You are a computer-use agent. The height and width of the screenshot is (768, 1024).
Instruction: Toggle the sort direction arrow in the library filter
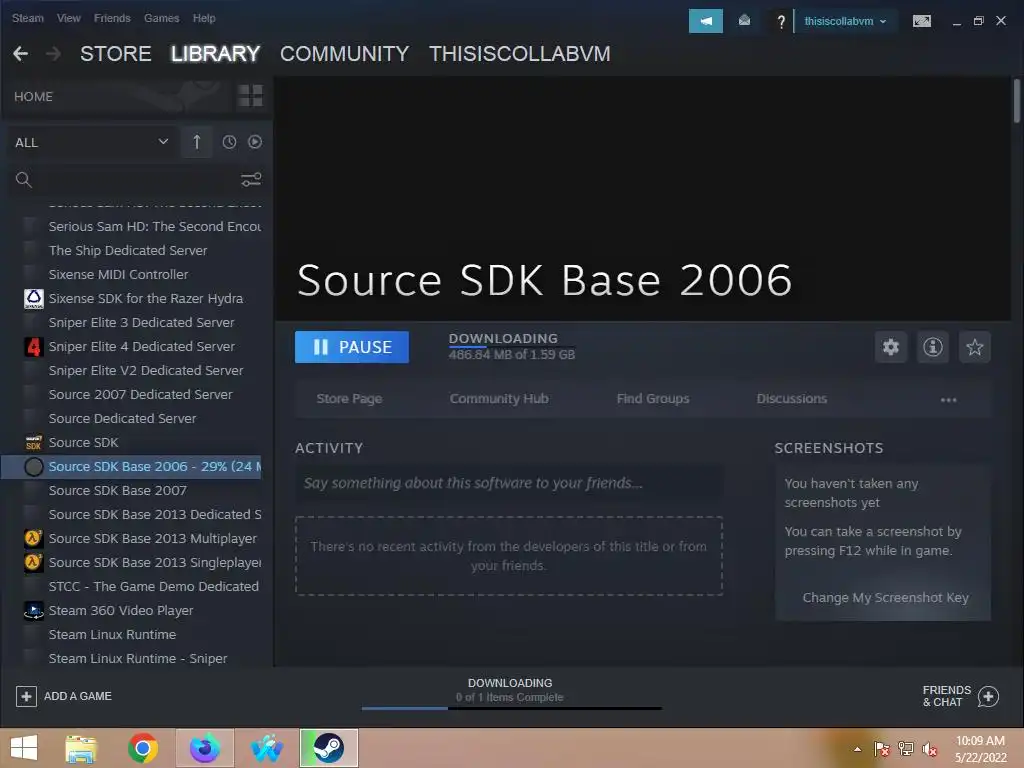(197, 142)
